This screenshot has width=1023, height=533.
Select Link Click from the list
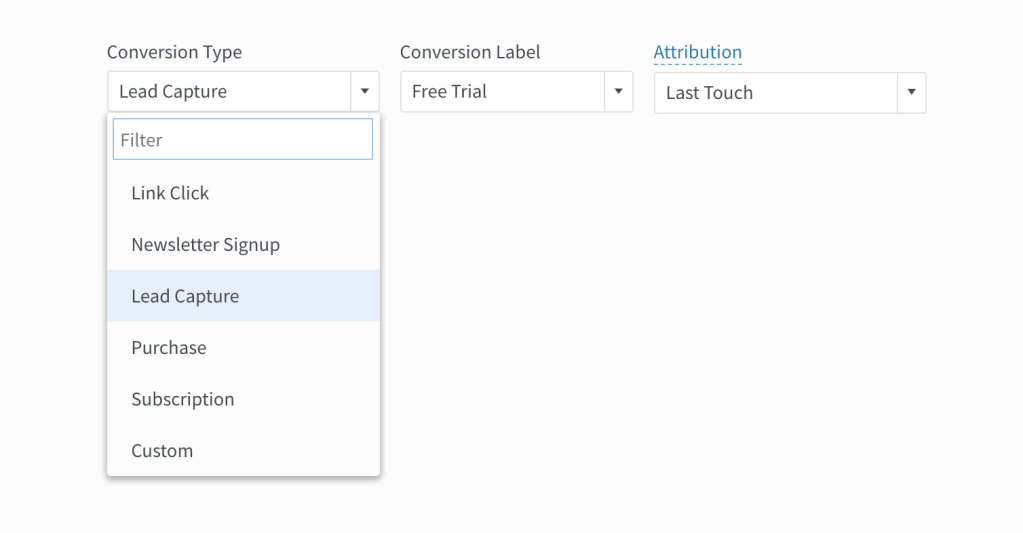170,193
